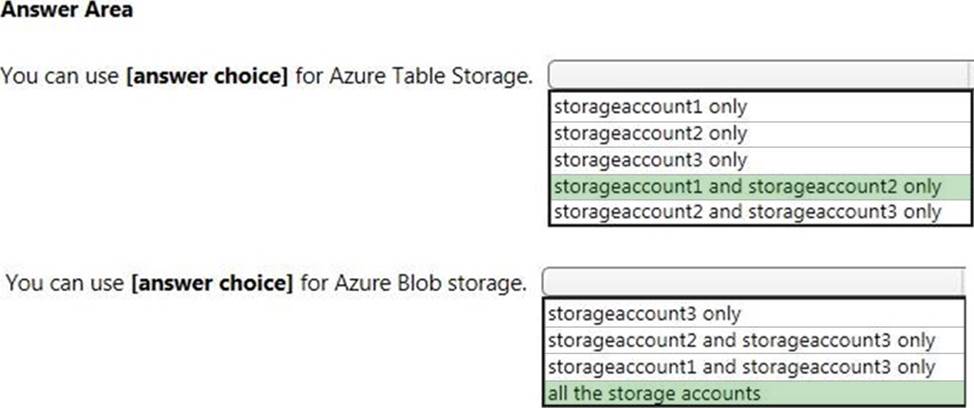Click bold '[answer choice]' in Table Storage sentence
974x408 pixels.
205,76
